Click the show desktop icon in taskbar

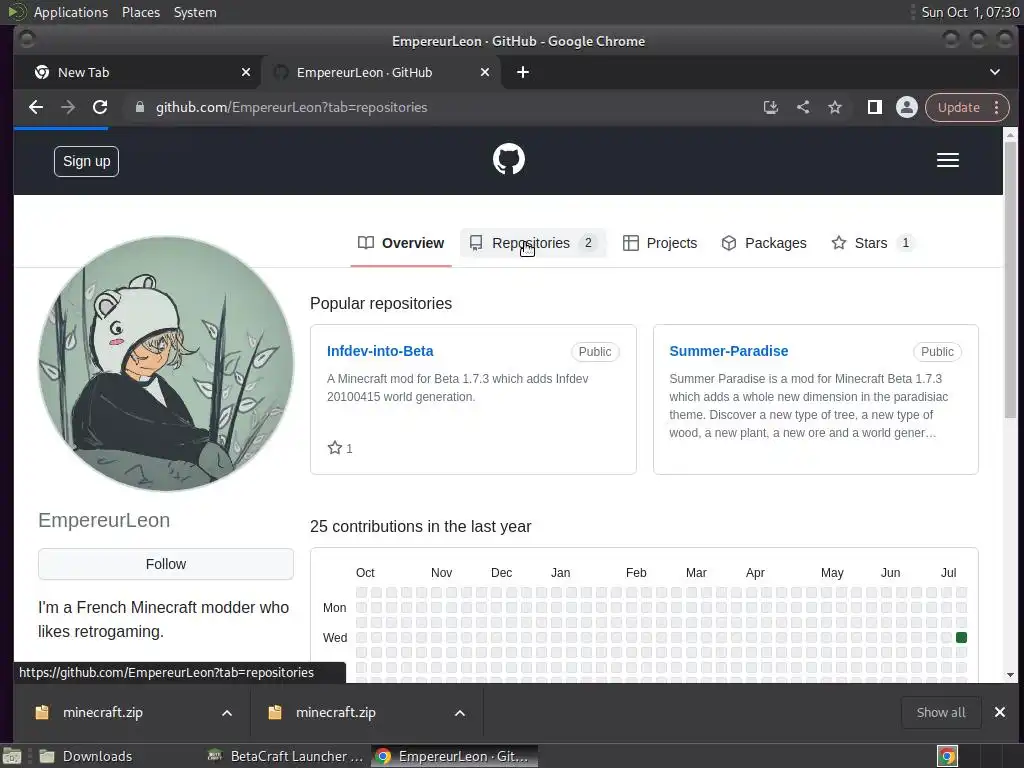(x=12, y=756)
